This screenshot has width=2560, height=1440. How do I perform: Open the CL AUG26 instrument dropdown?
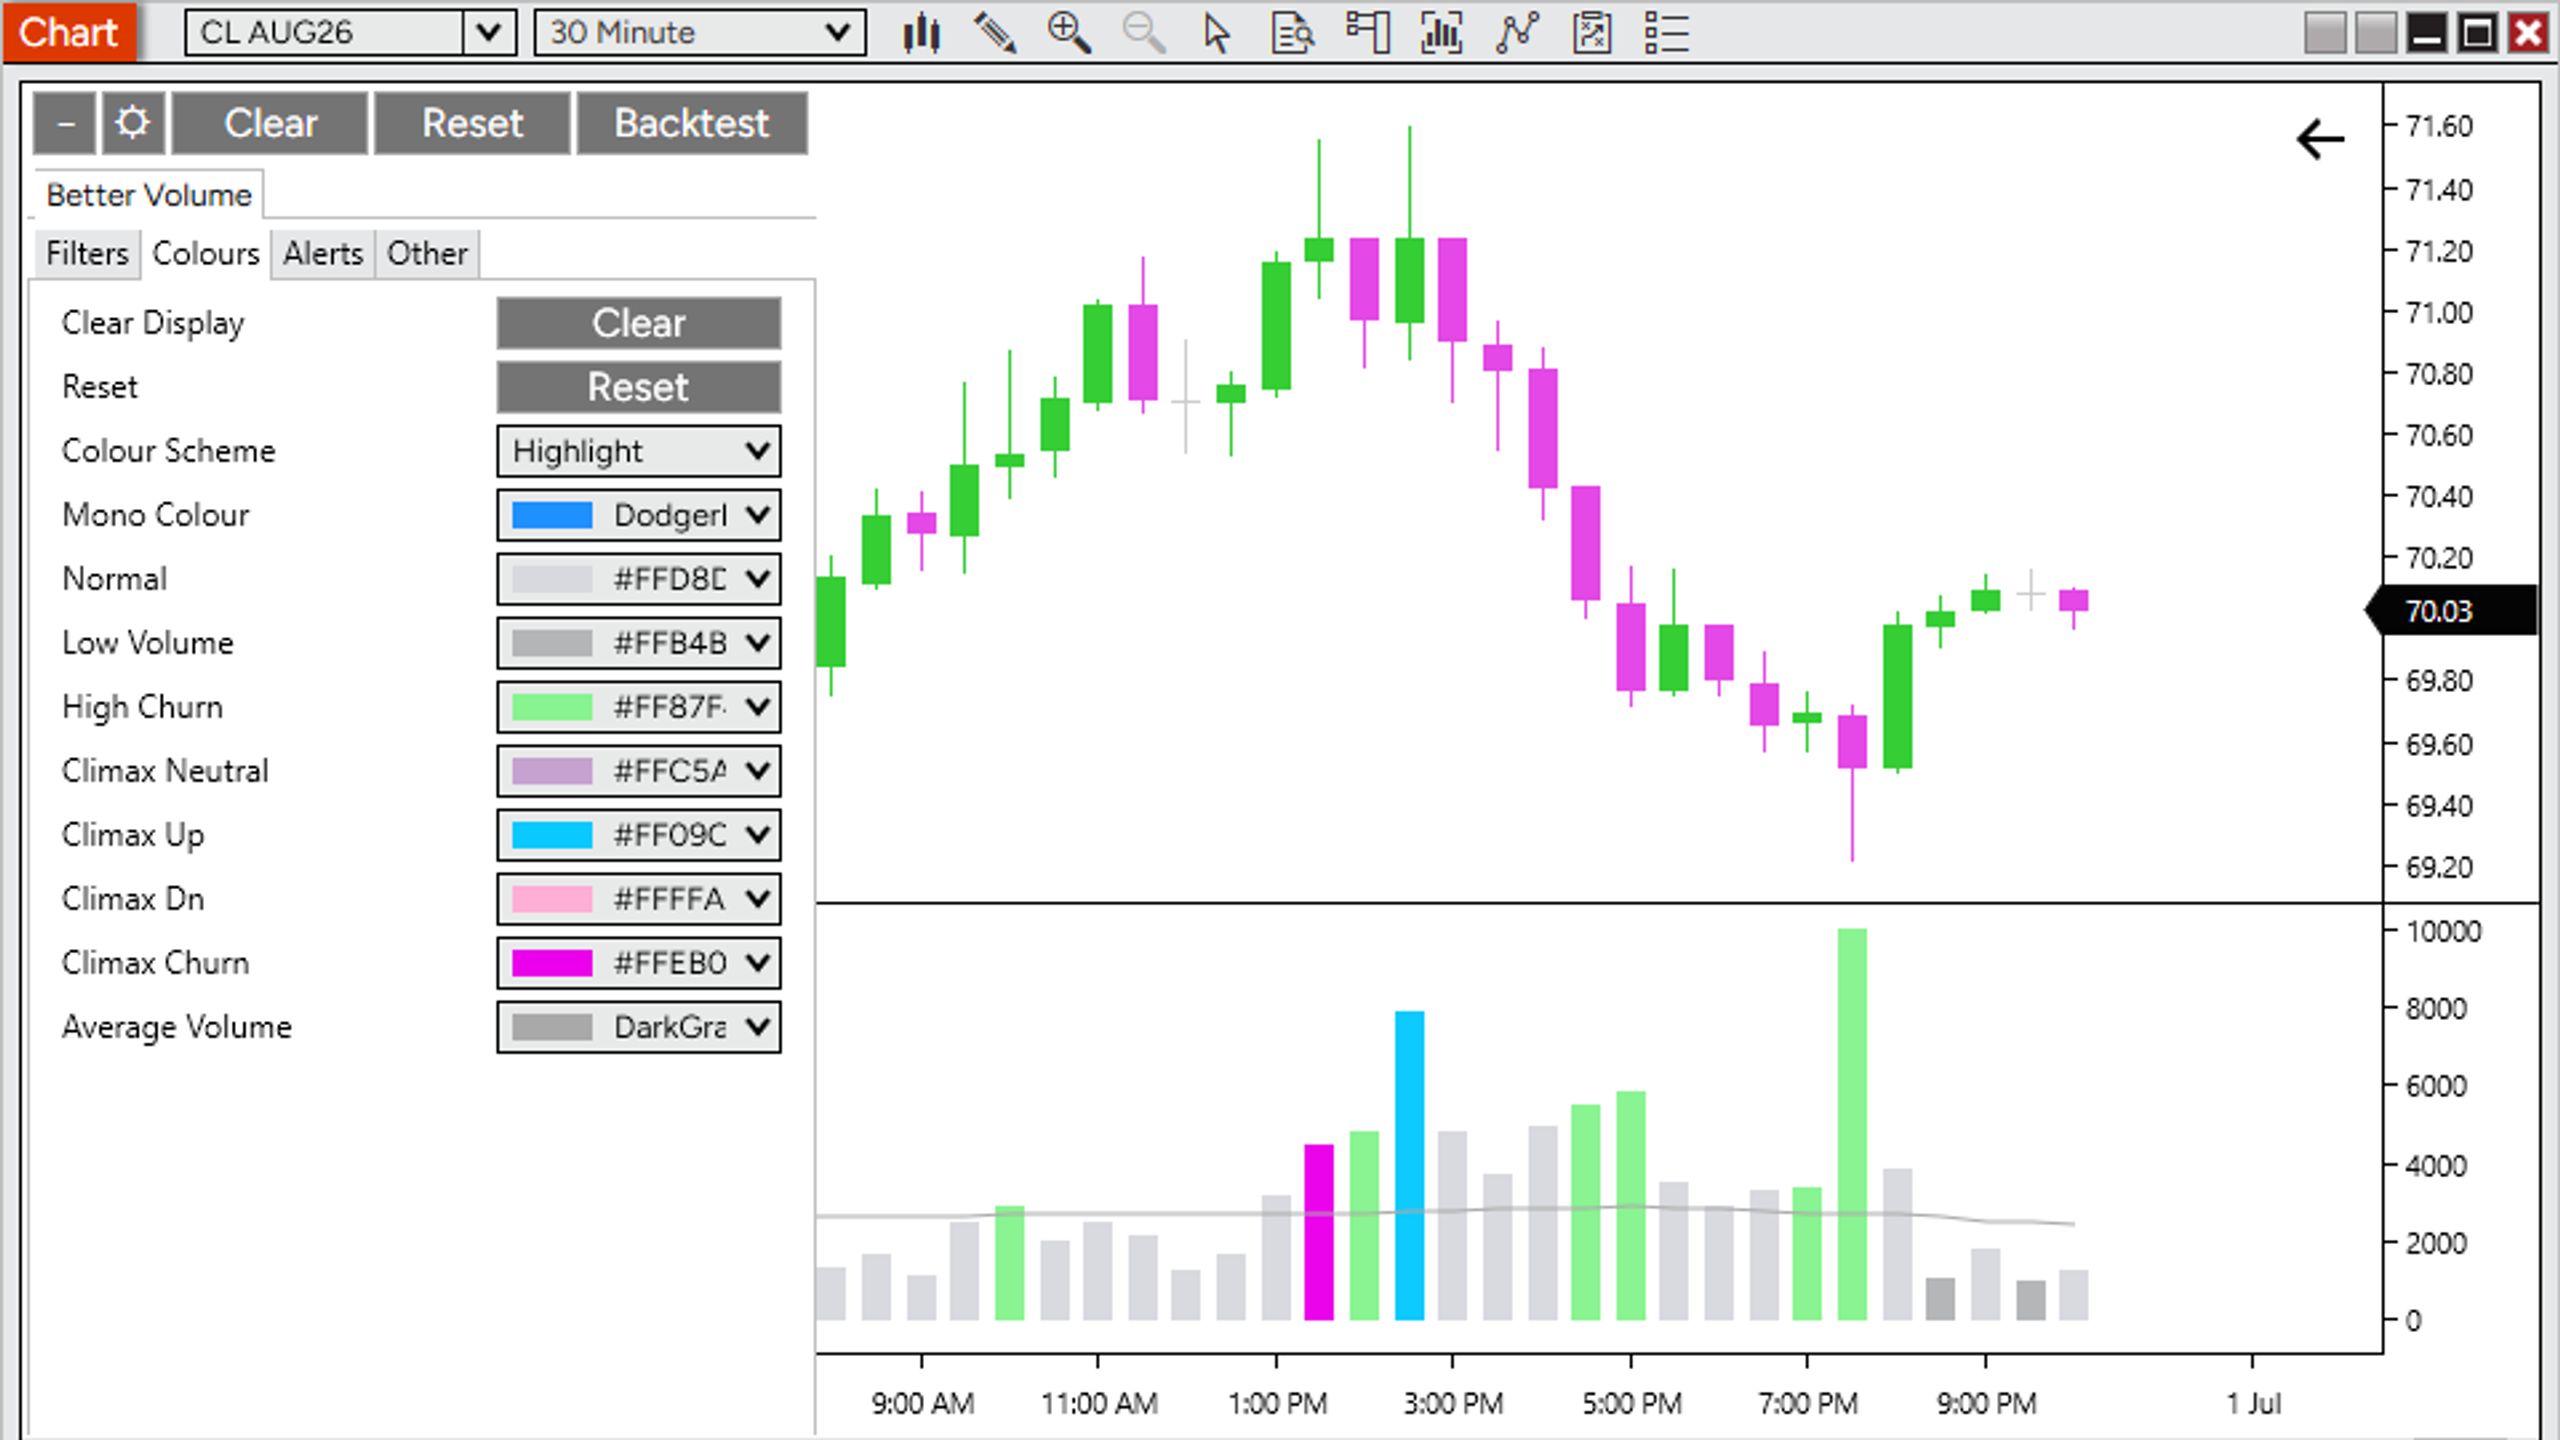[x=351, y=33]
